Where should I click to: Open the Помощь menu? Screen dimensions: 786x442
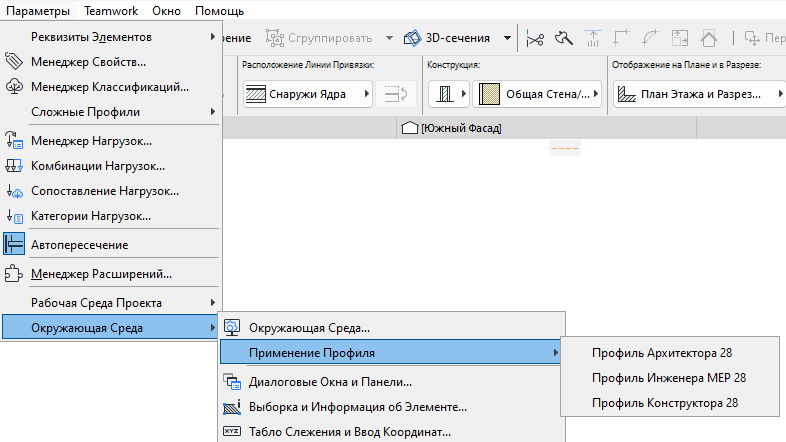(220, 11)
